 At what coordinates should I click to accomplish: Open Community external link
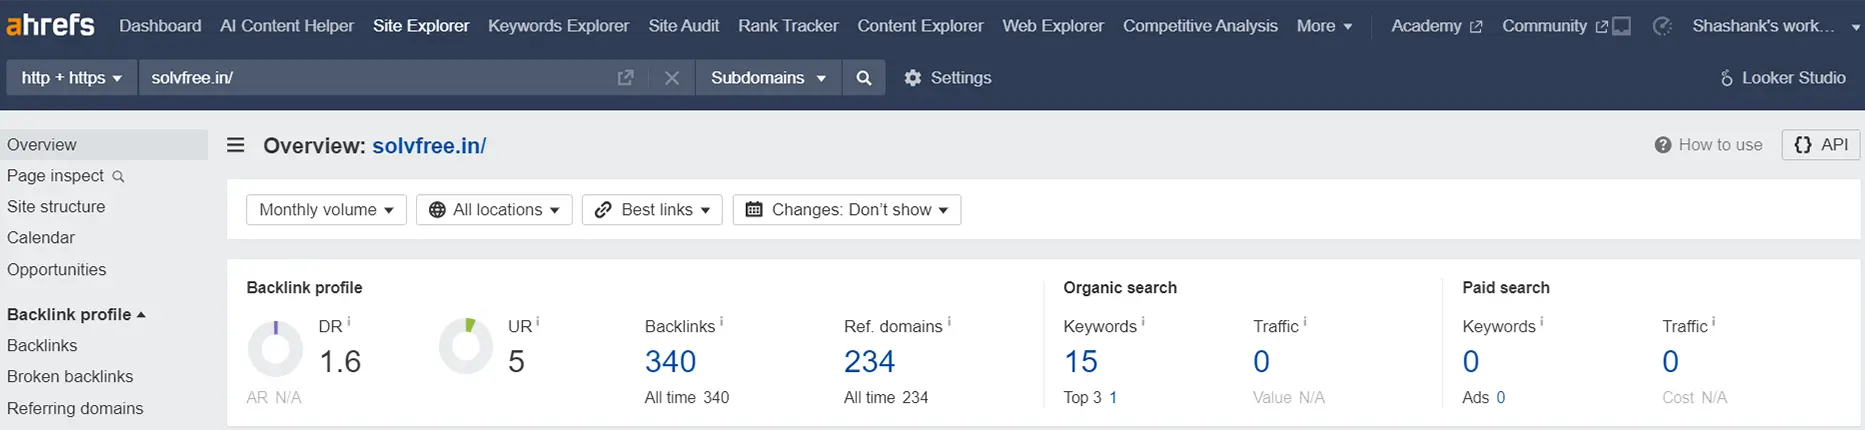[x=1555, y=26]
